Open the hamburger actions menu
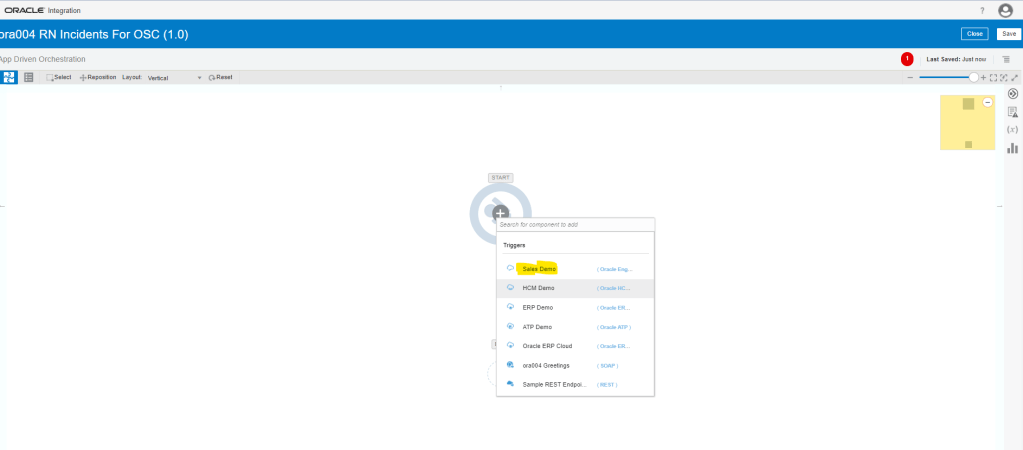 click(x=1006, y=59)
